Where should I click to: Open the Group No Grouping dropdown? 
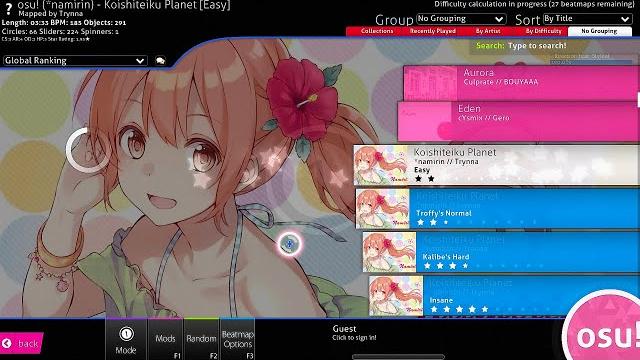click(461, 19)
